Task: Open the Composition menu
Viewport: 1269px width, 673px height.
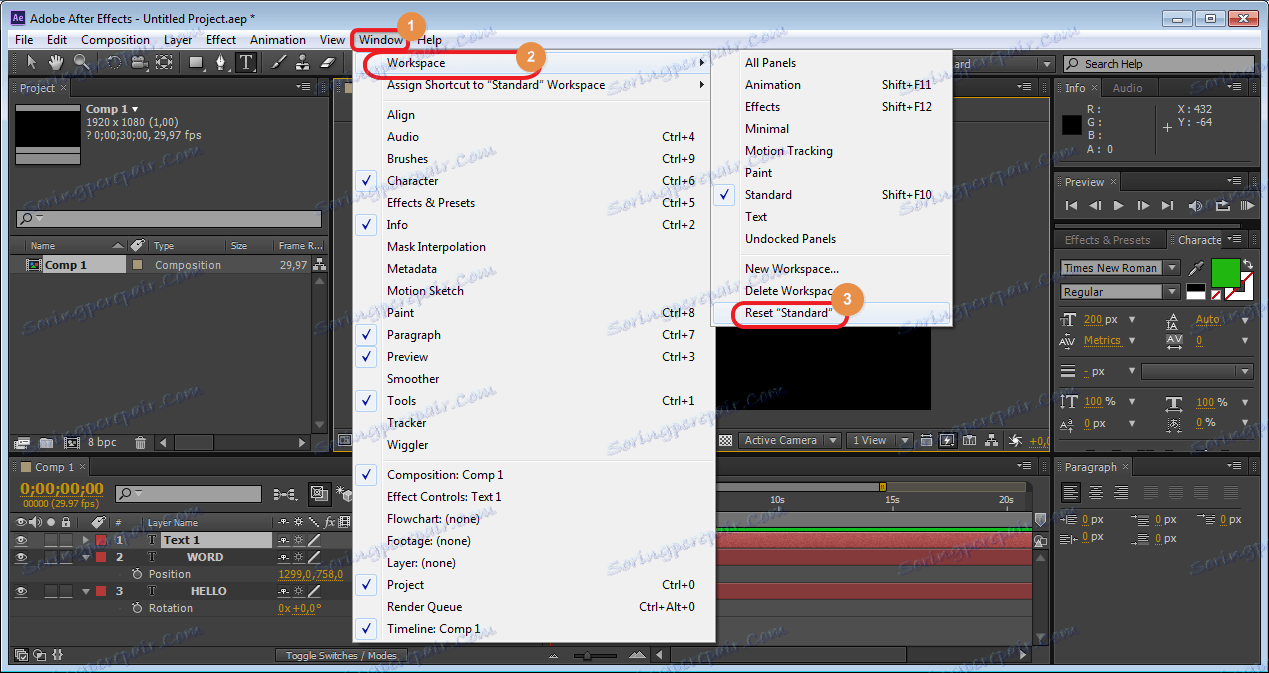Action: [x=115, y=40]
